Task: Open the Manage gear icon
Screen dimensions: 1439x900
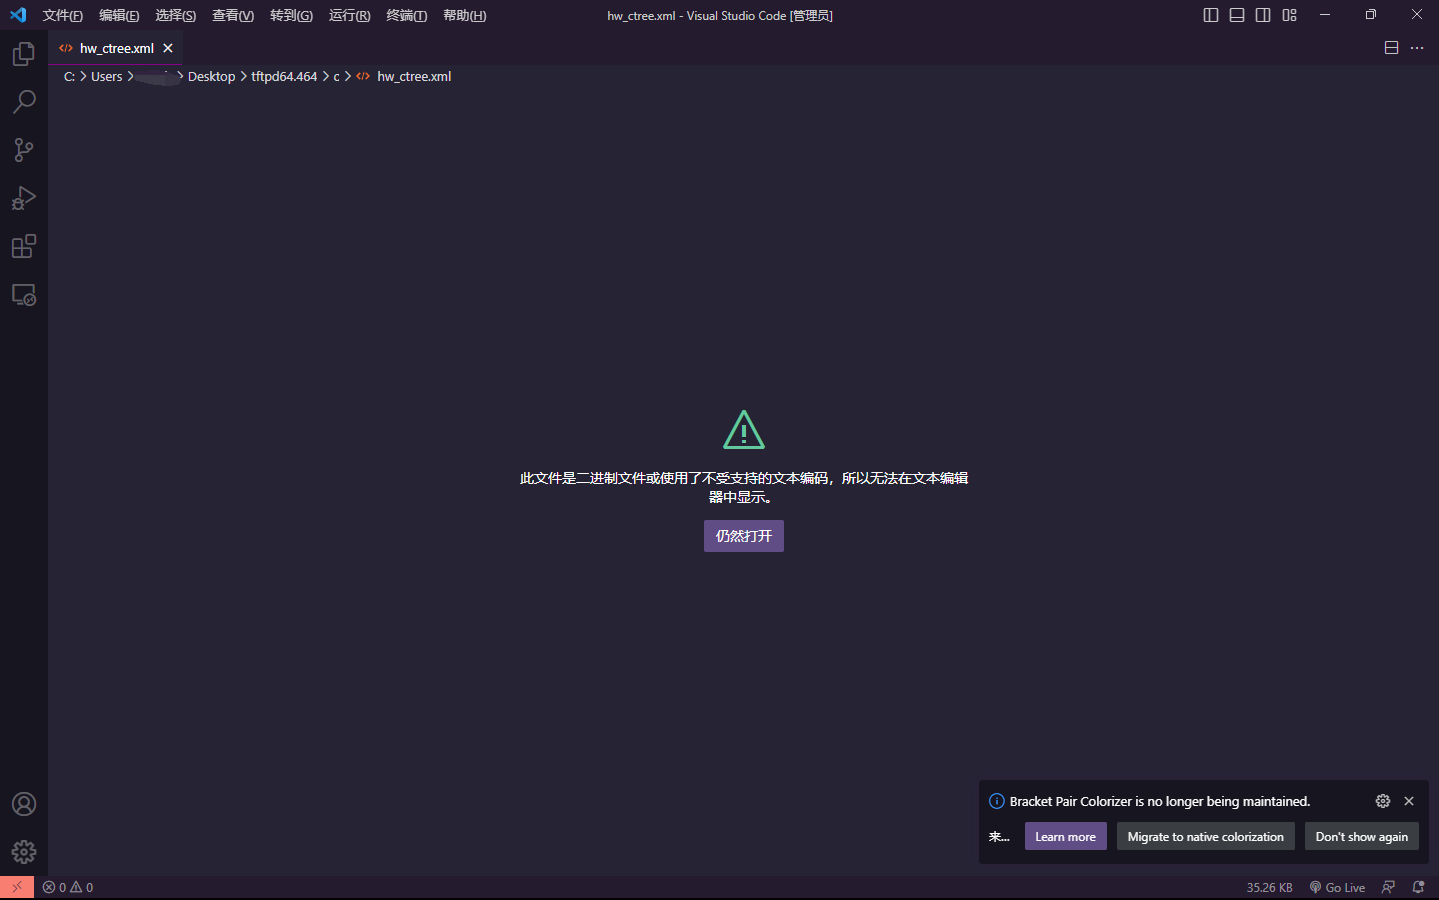Action: coord(24,852)
